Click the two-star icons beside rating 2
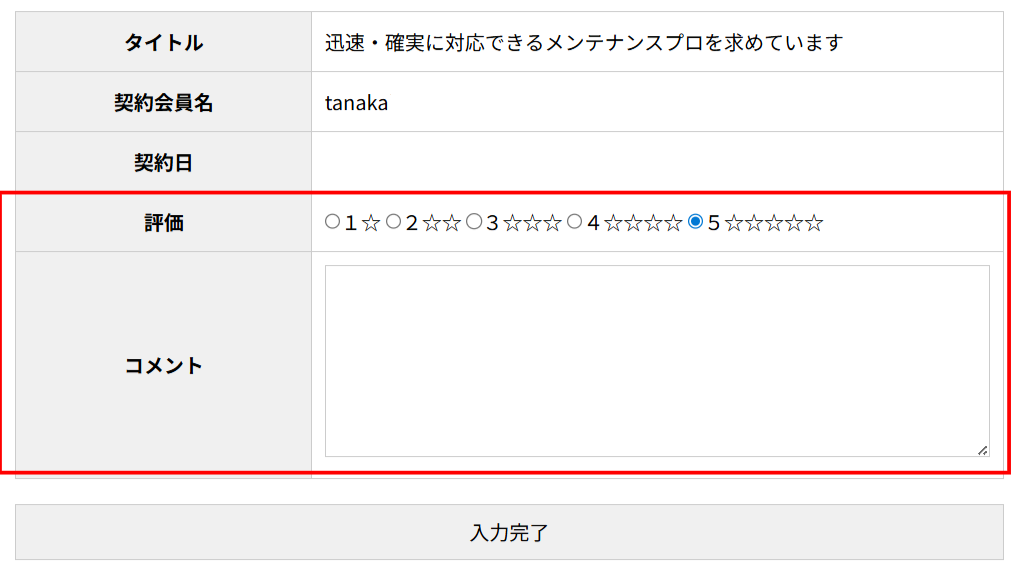Screen dimensions: 1020x584 [441, 223]
